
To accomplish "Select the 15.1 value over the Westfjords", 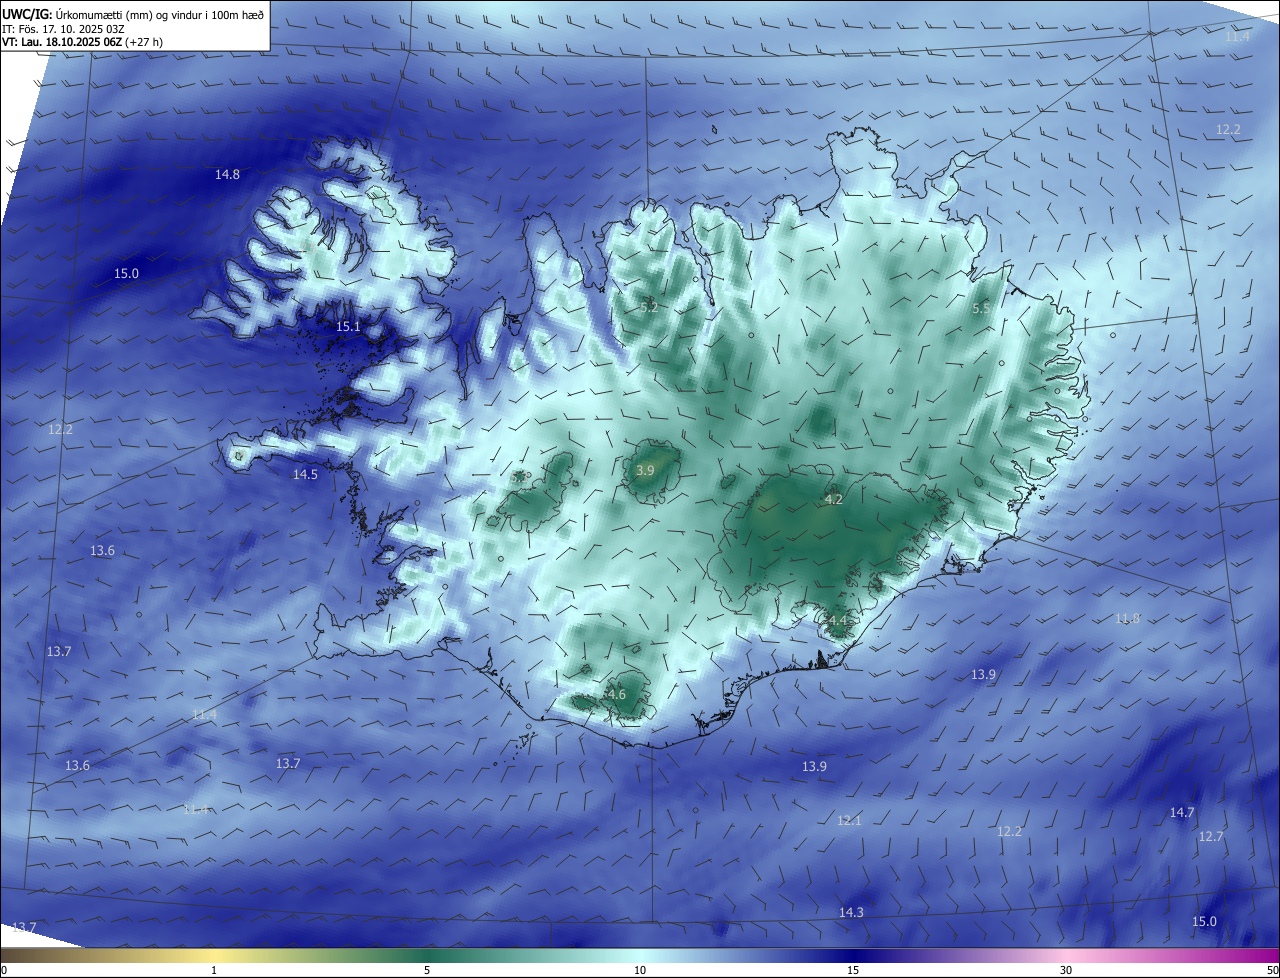I will coord(348,327).
